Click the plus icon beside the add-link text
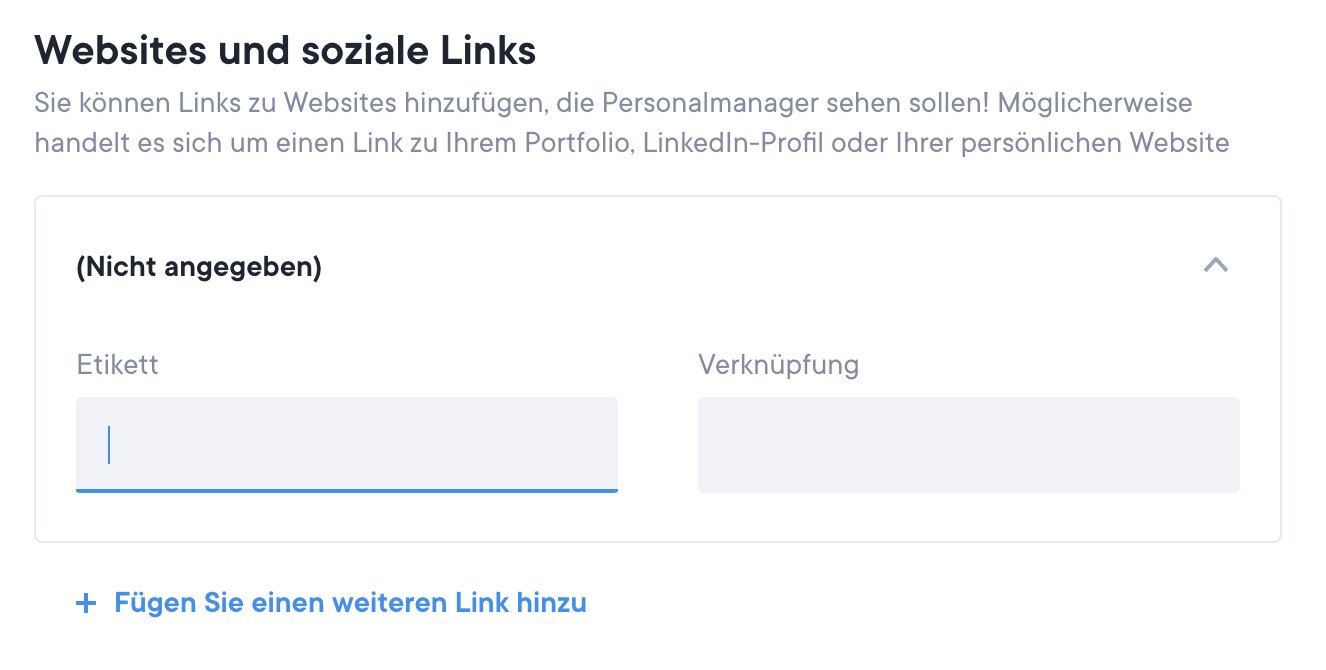This screenshot has height=670, width=1326. 87,604
